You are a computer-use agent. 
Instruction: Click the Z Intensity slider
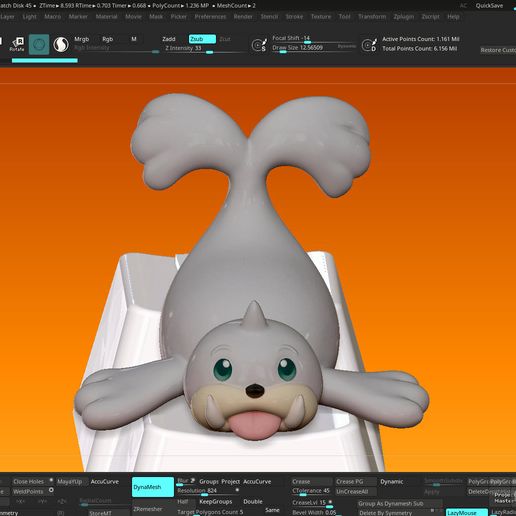(x=204, y=49)
